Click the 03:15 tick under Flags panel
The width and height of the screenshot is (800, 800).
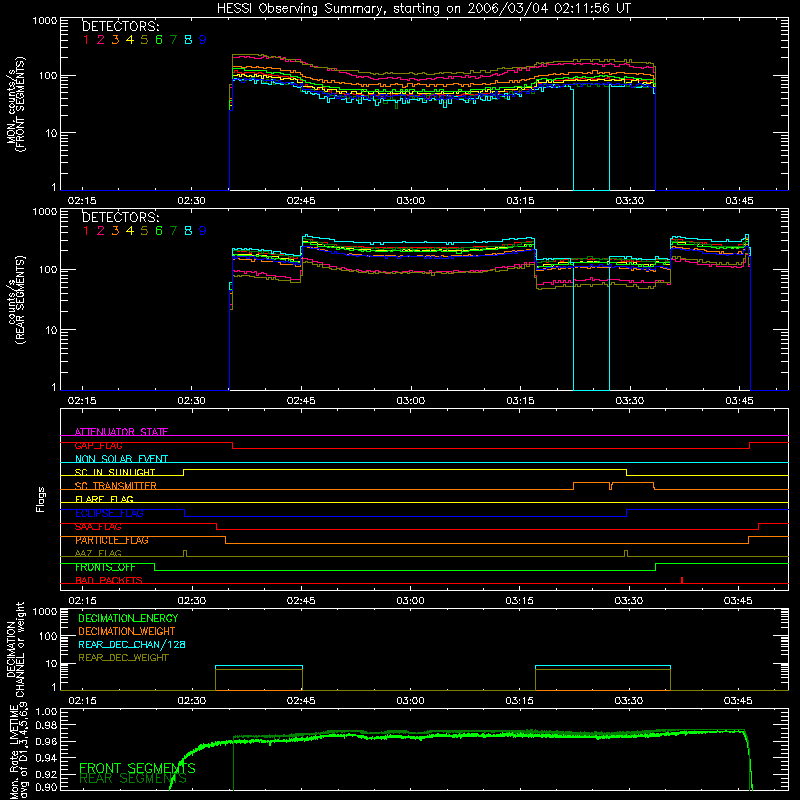pyautogui.click(x=520, y=601)
